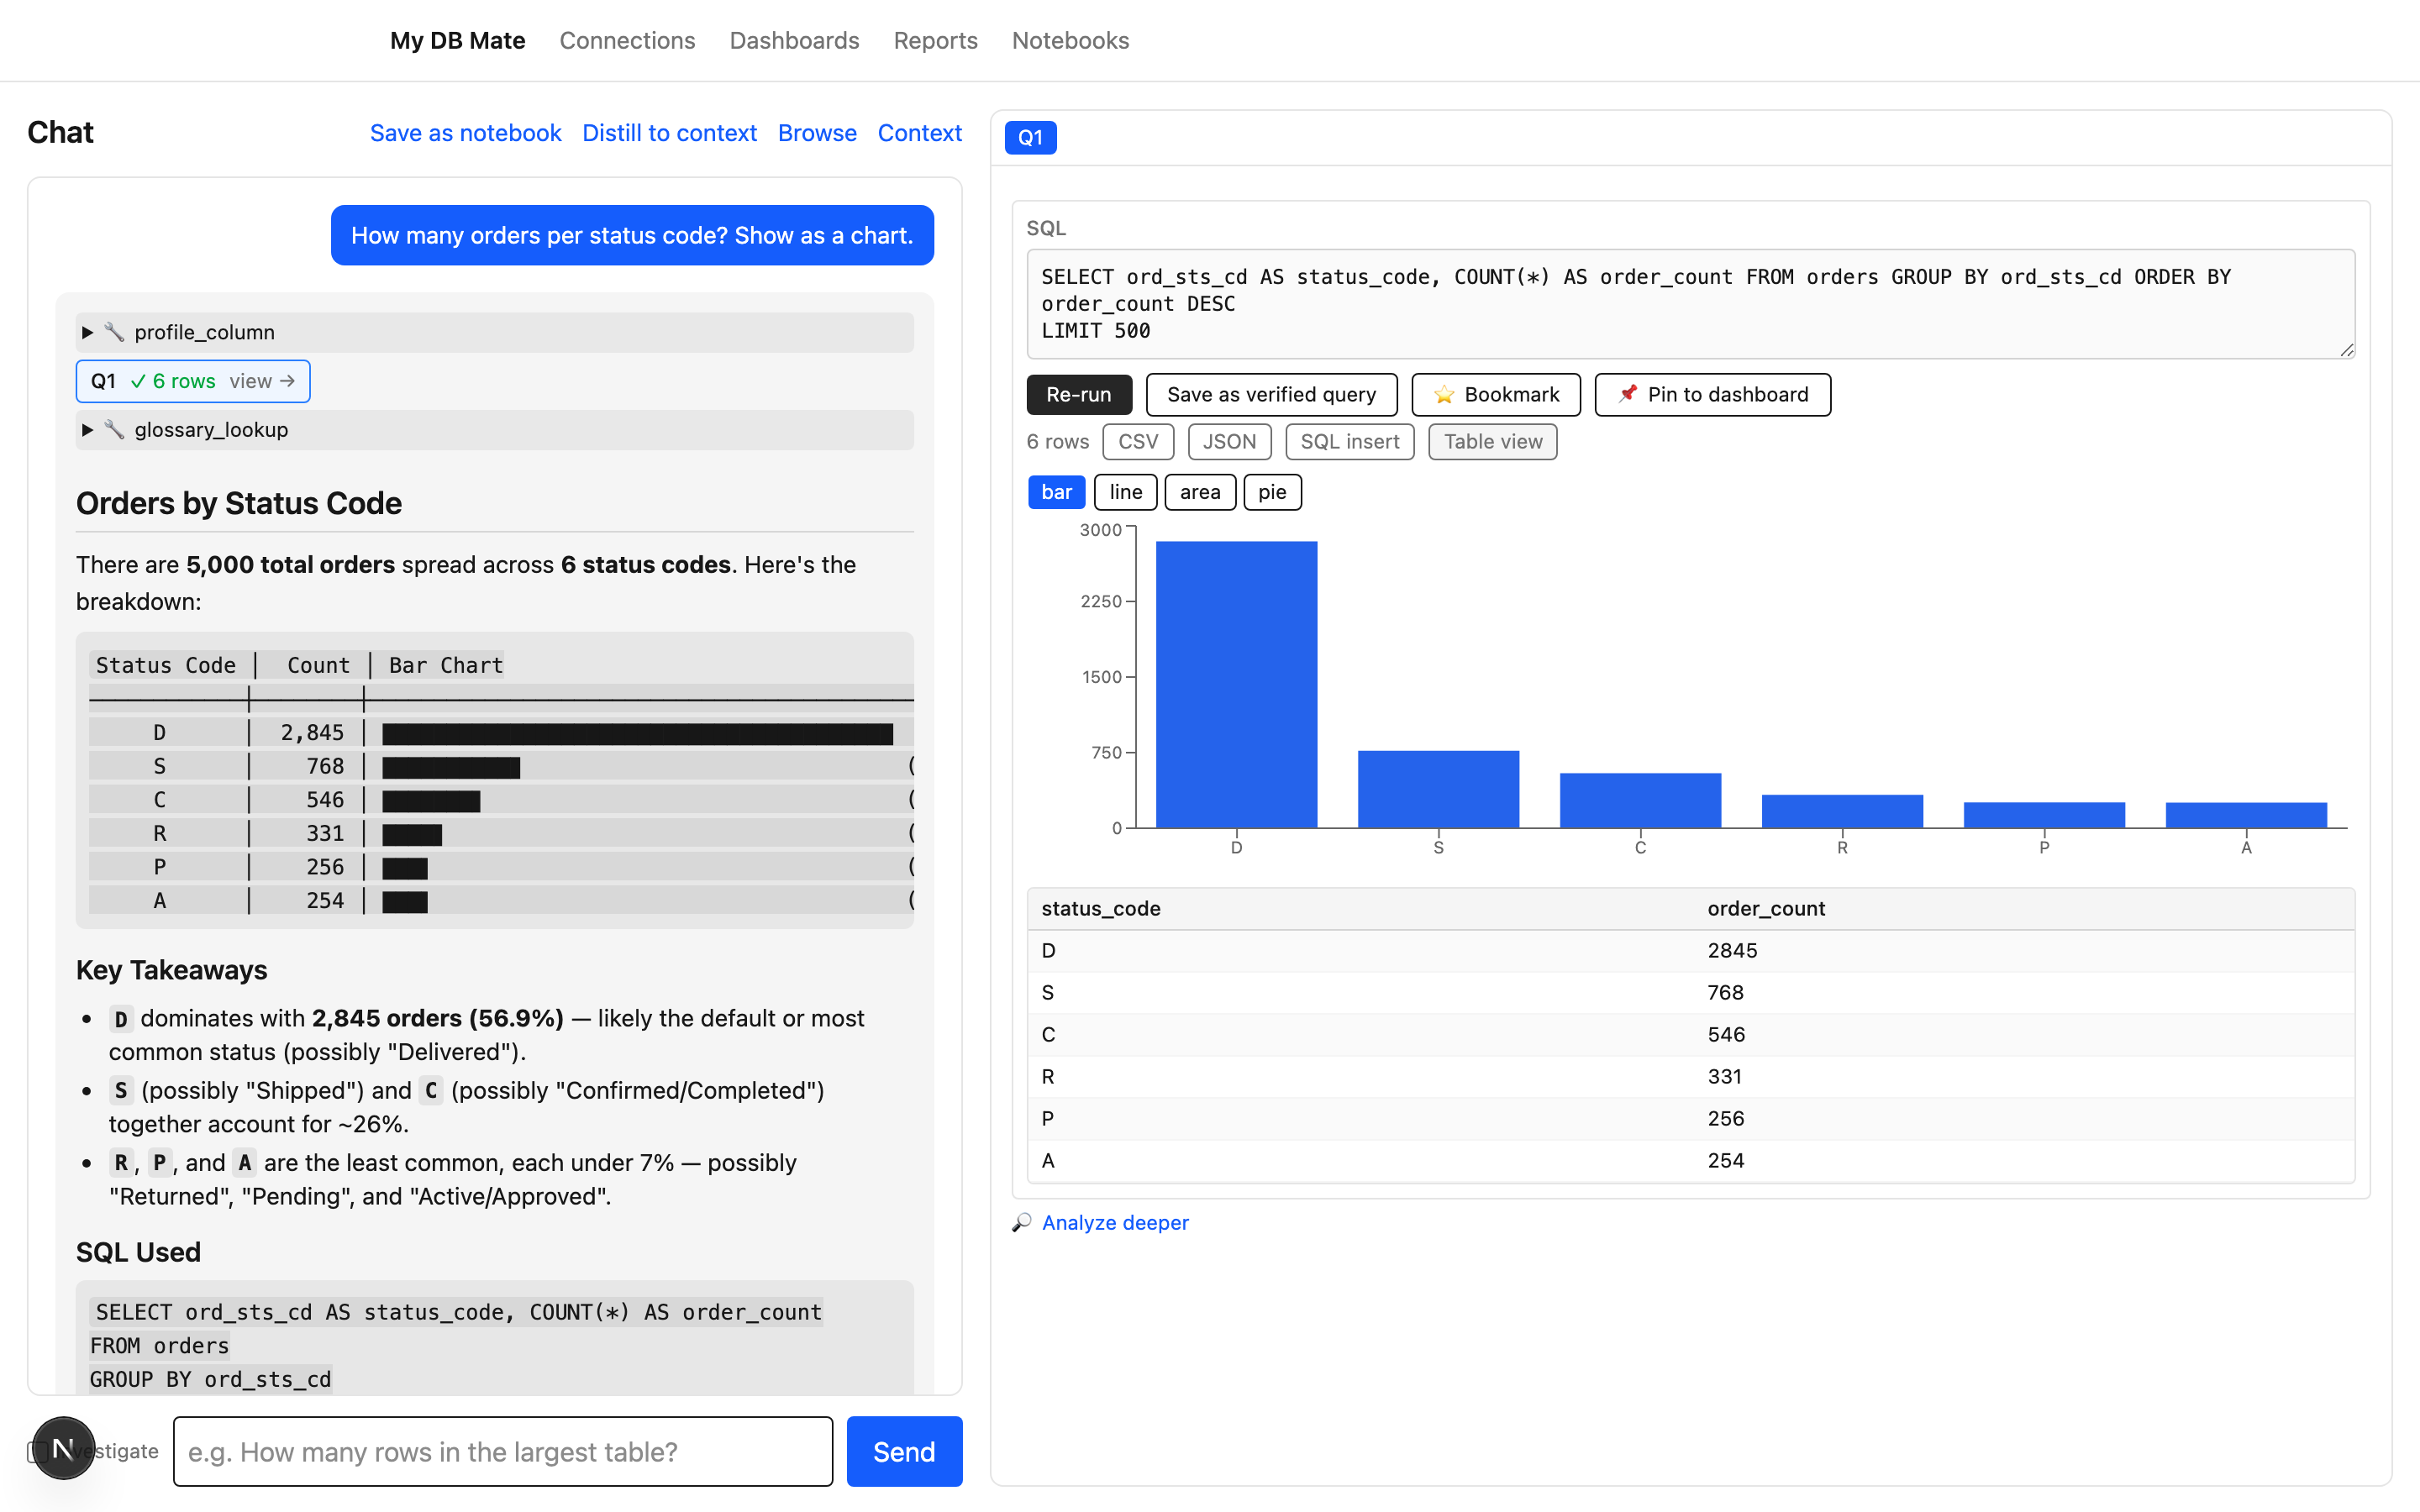Click the Key Takeaways heading
This screenshot has width=2420, height=1512.
(x=171, y=970)
